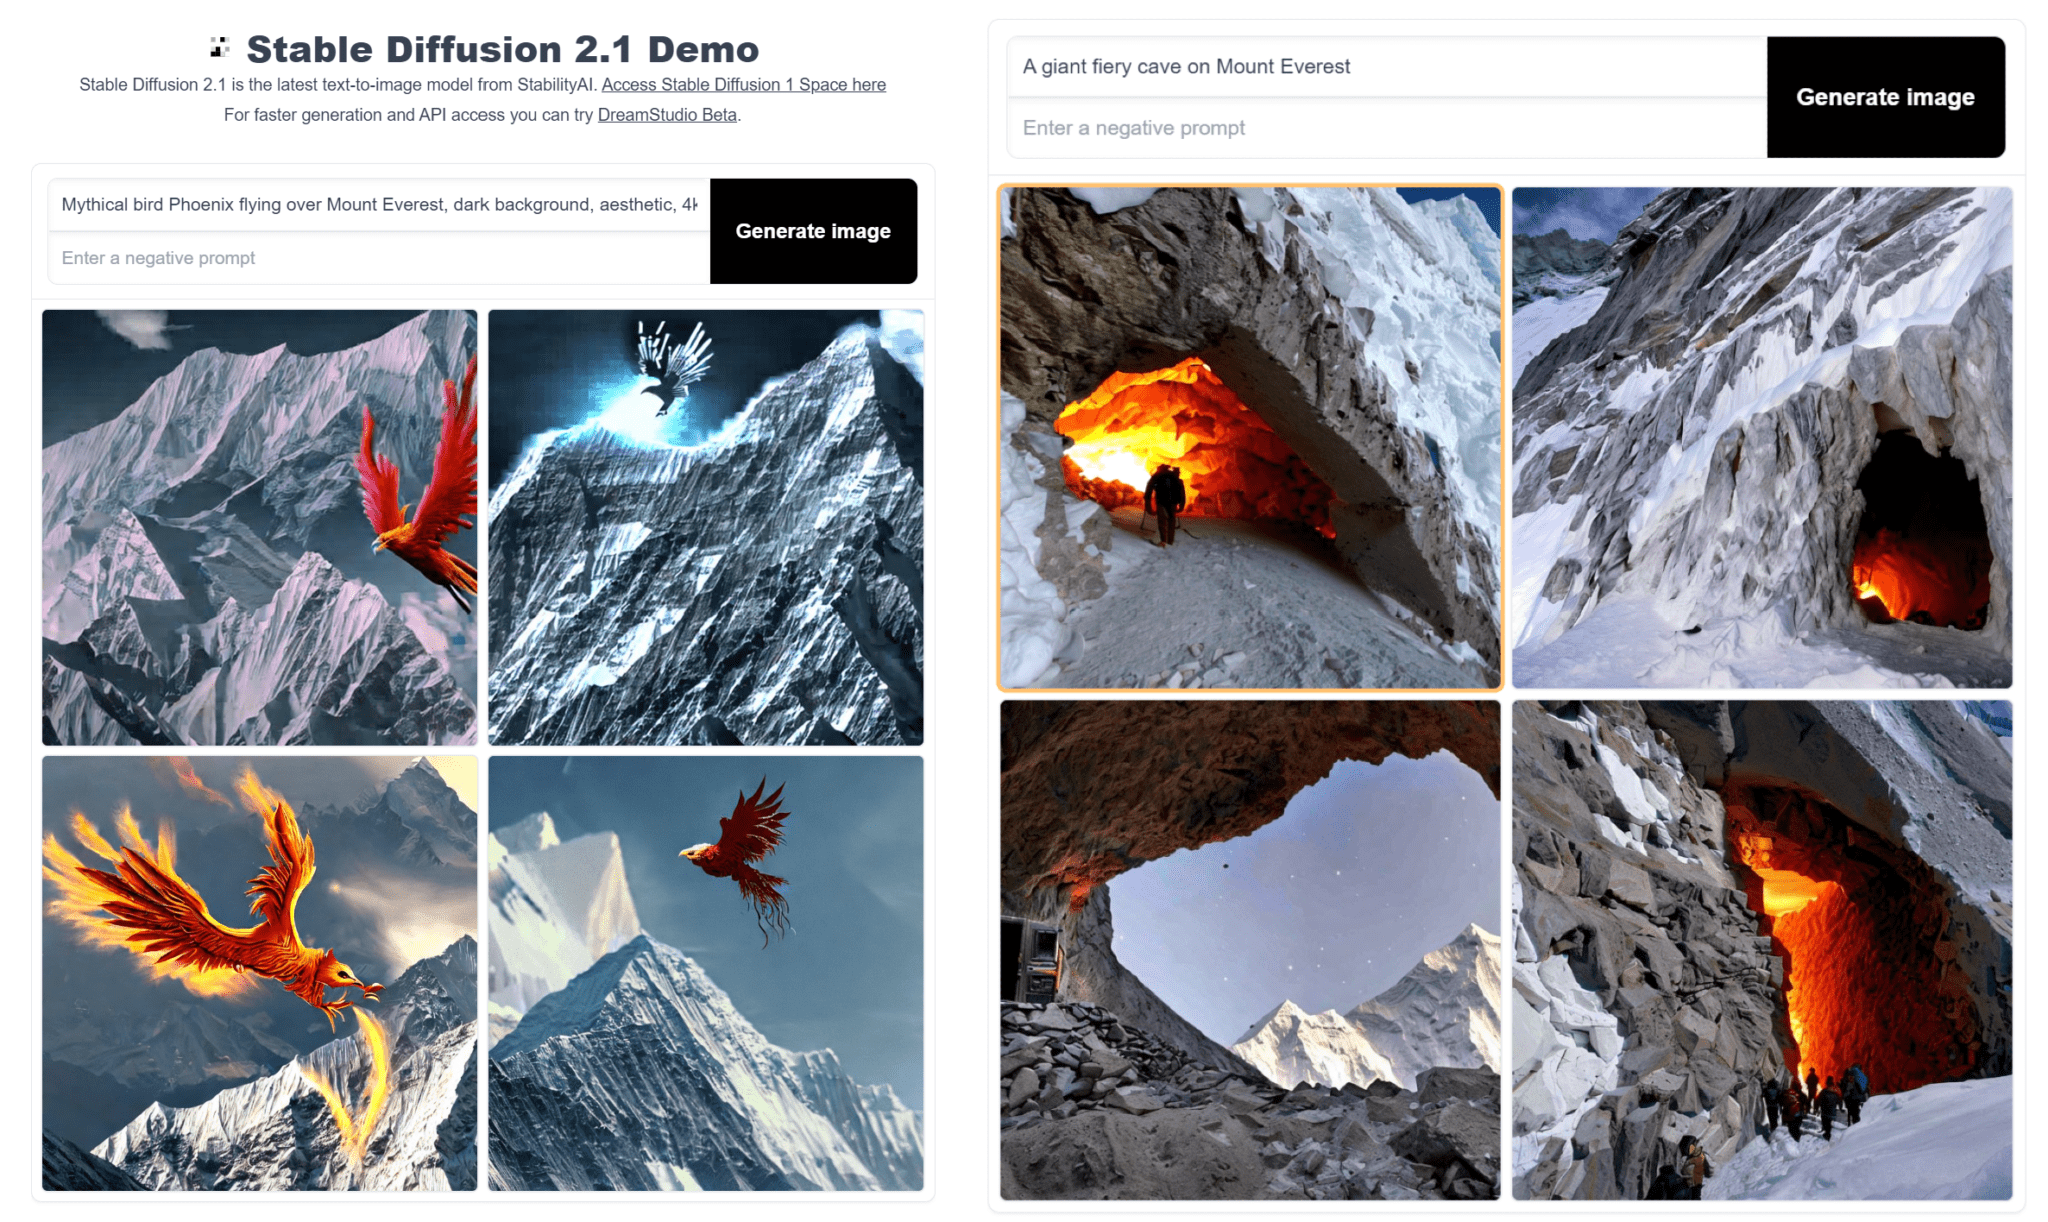Open the highlighted cave image with lone climber
2048x1222 pixels.
pyautogui.click(x=1250, y=438)
